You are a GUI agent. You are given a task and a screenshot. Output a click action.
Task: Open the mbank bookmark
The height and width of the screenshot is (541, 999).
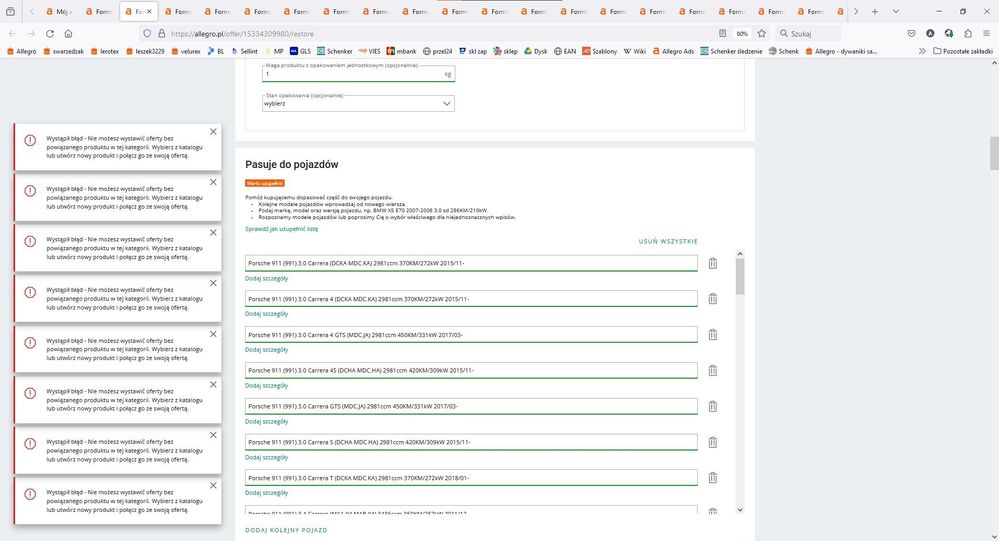pyautogui.click(x=400, y=50)
